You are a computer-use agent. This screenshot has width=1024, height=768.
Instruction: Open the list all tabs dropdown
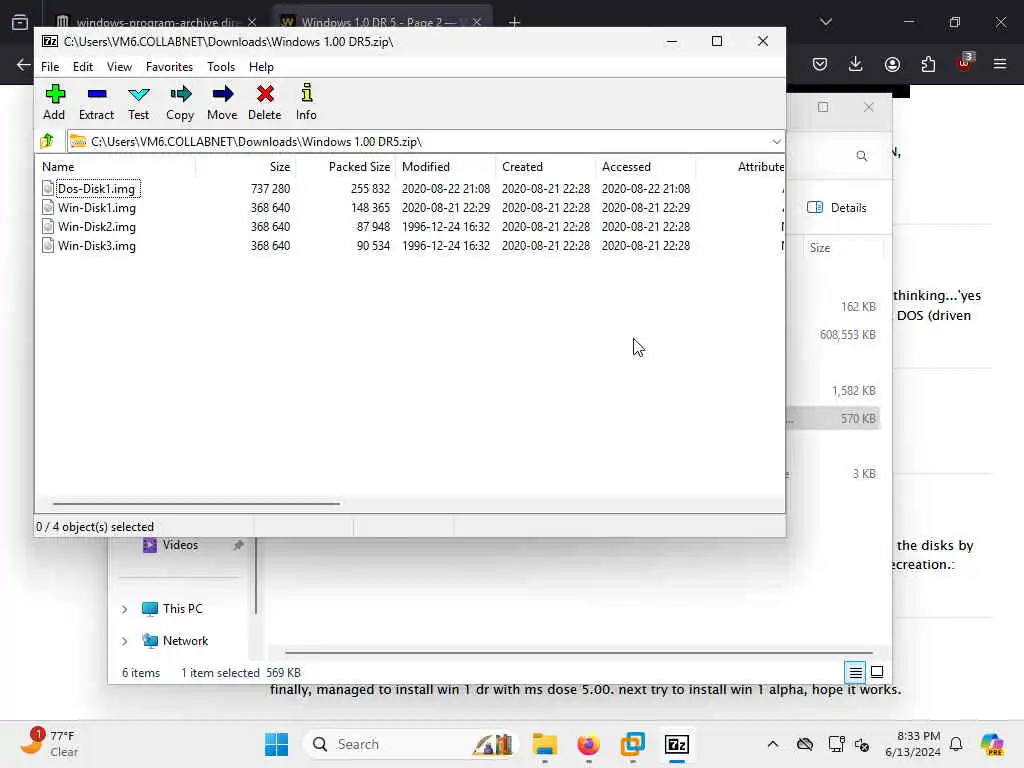tap(825, 22)
